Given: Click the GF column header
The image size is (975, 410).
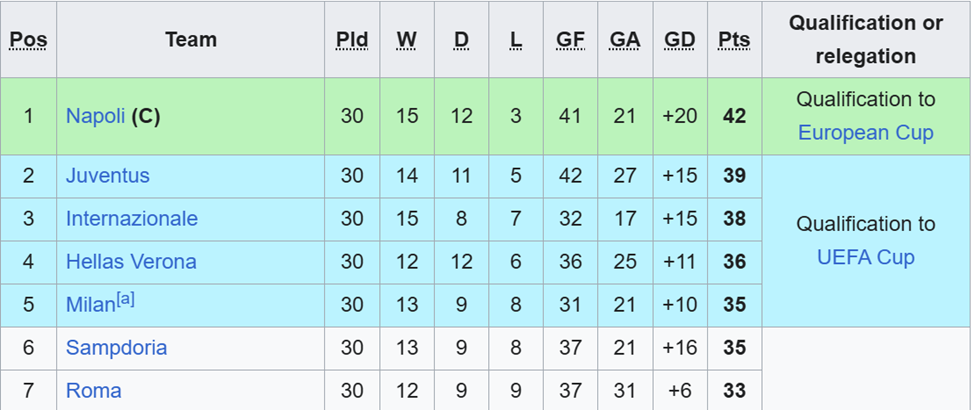Looking at the screenshot, I should (x=570, y=40).
